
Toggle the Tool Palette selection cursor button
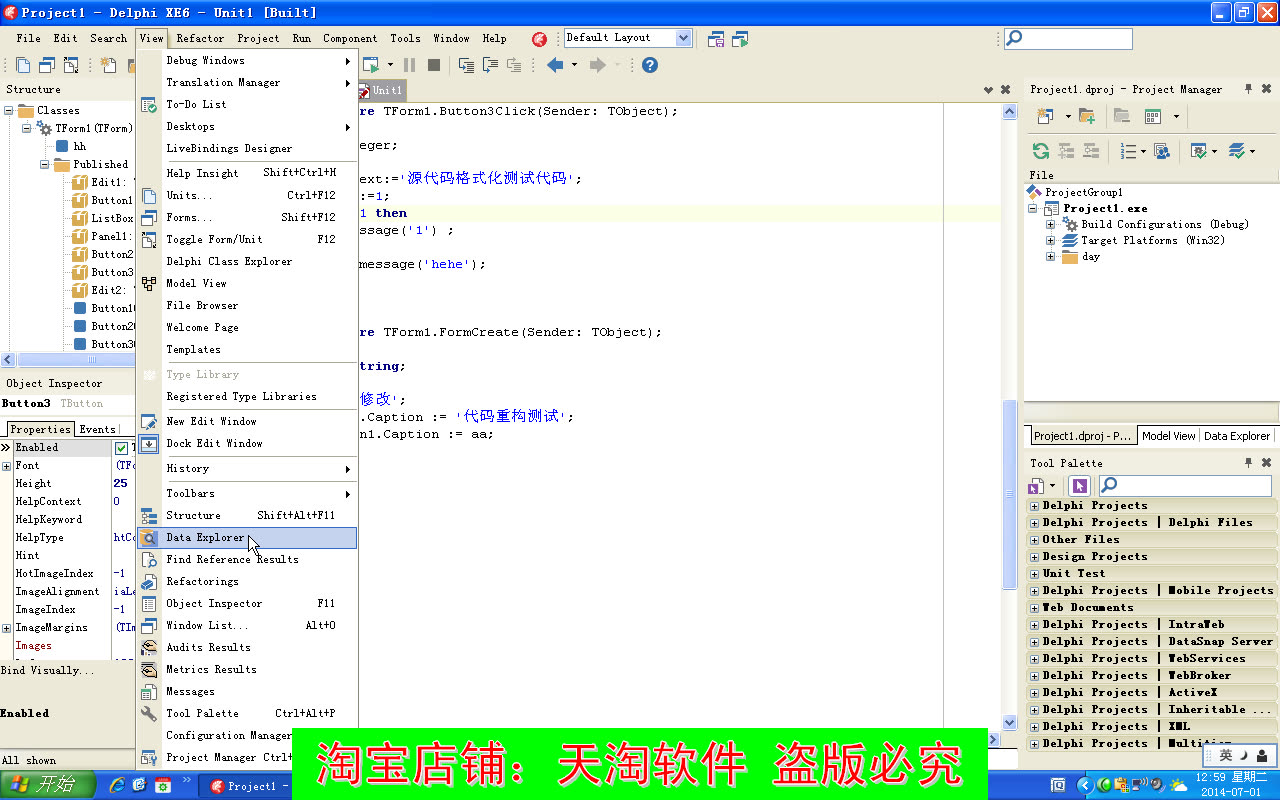1079,486
